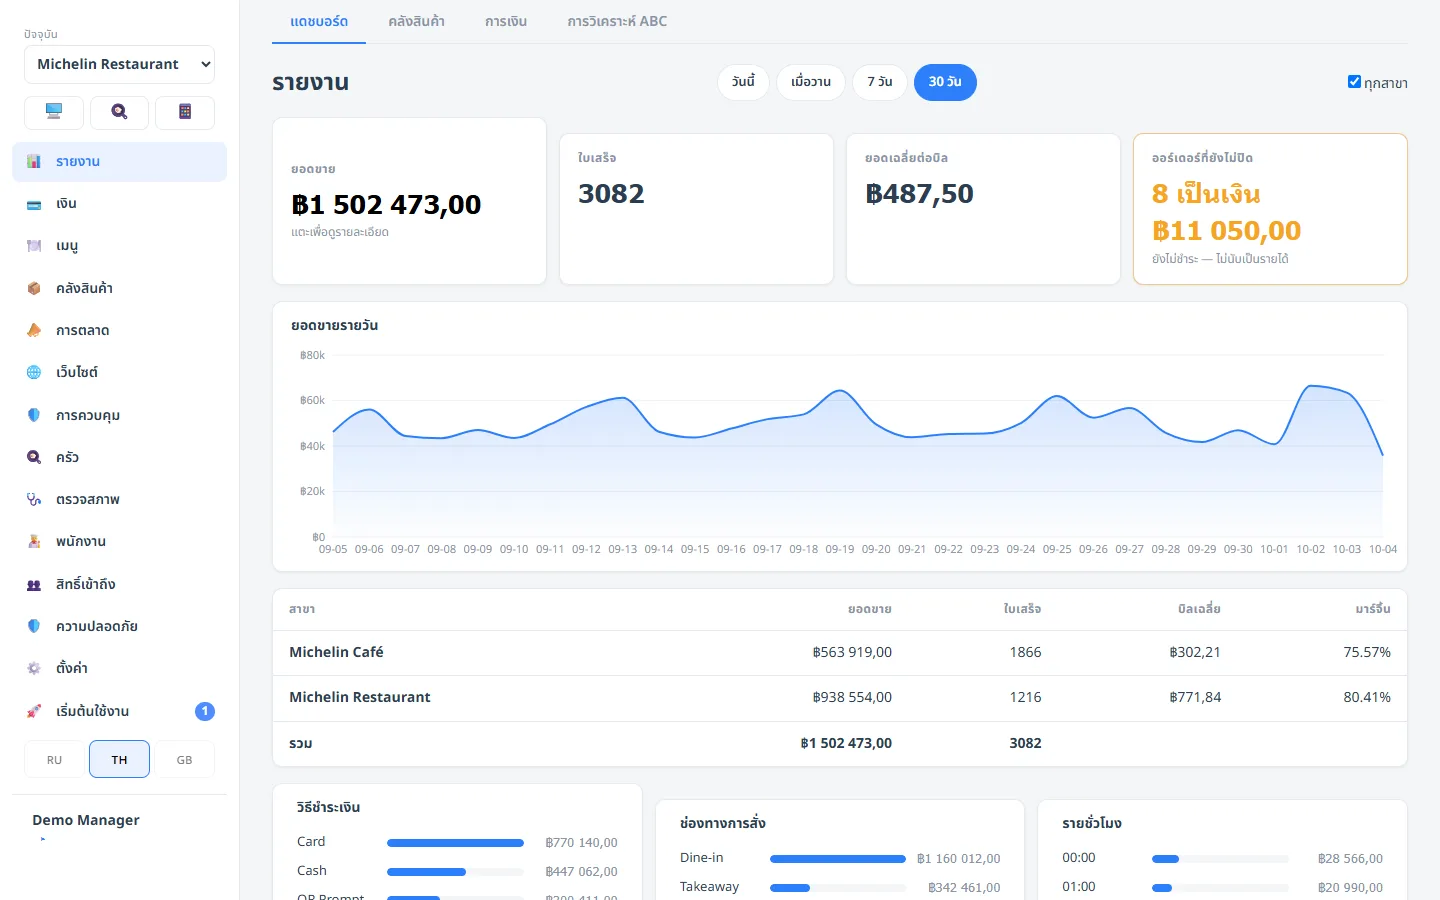
Task: Set the report period to 7 วัน
Action: coord(880,82)
